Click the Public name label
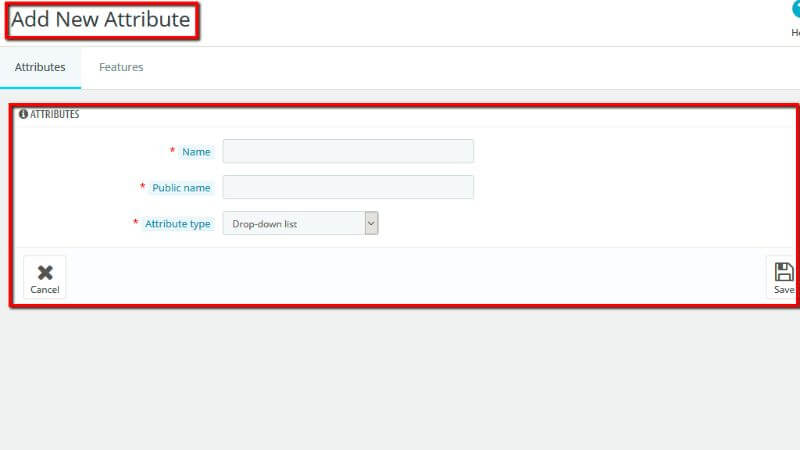The width and height of the screenshot is (800, 450). coord(181,188)
